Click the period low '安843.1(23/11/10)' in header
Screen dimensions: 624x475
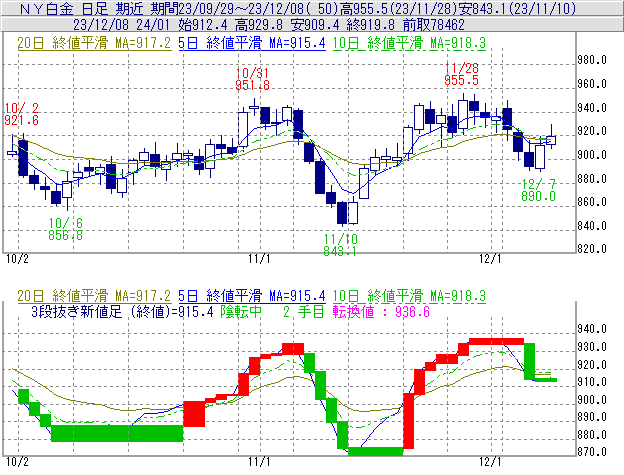[x=517, y=8]
